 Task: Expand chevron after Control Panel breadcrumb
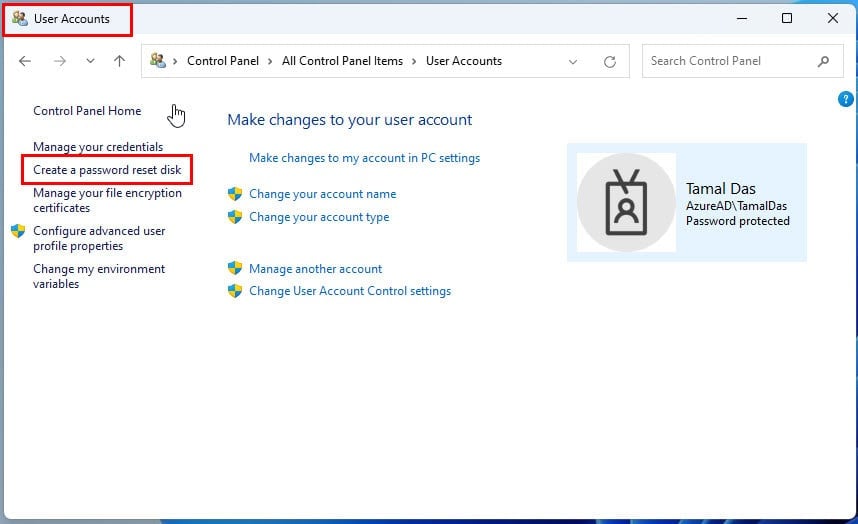[x=270, y=61]
